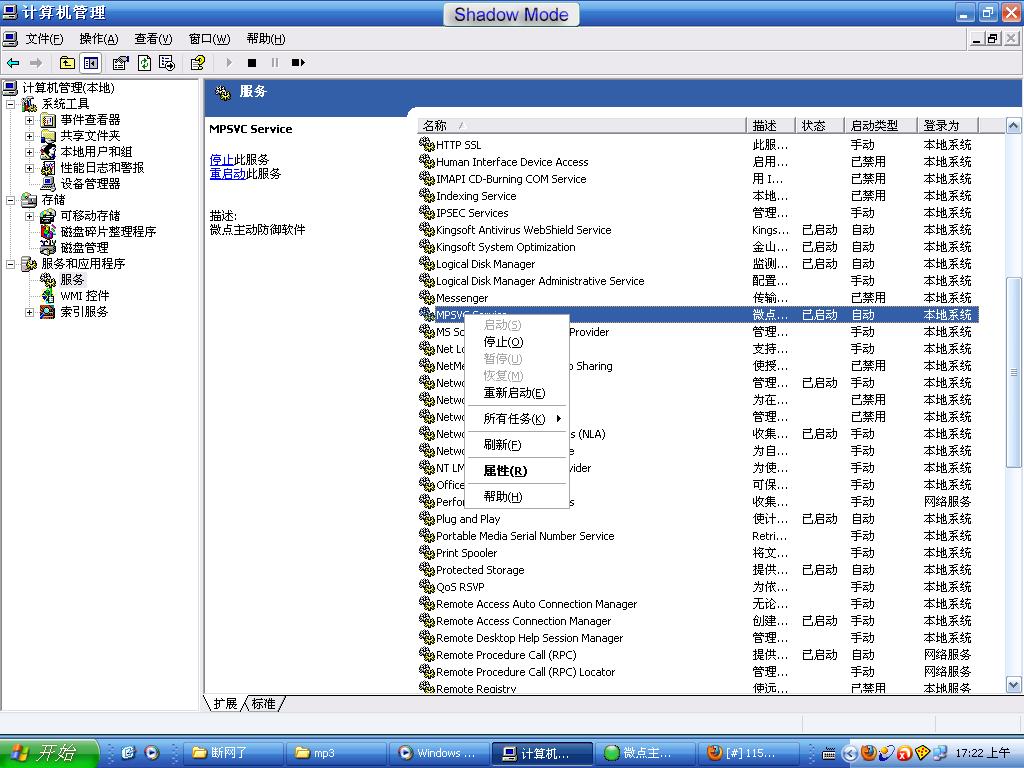The width and height of the screenshot is (1024, 768).
Task: Select 磁盘碎片整理程序 in the tree
Action: (108, 232)
